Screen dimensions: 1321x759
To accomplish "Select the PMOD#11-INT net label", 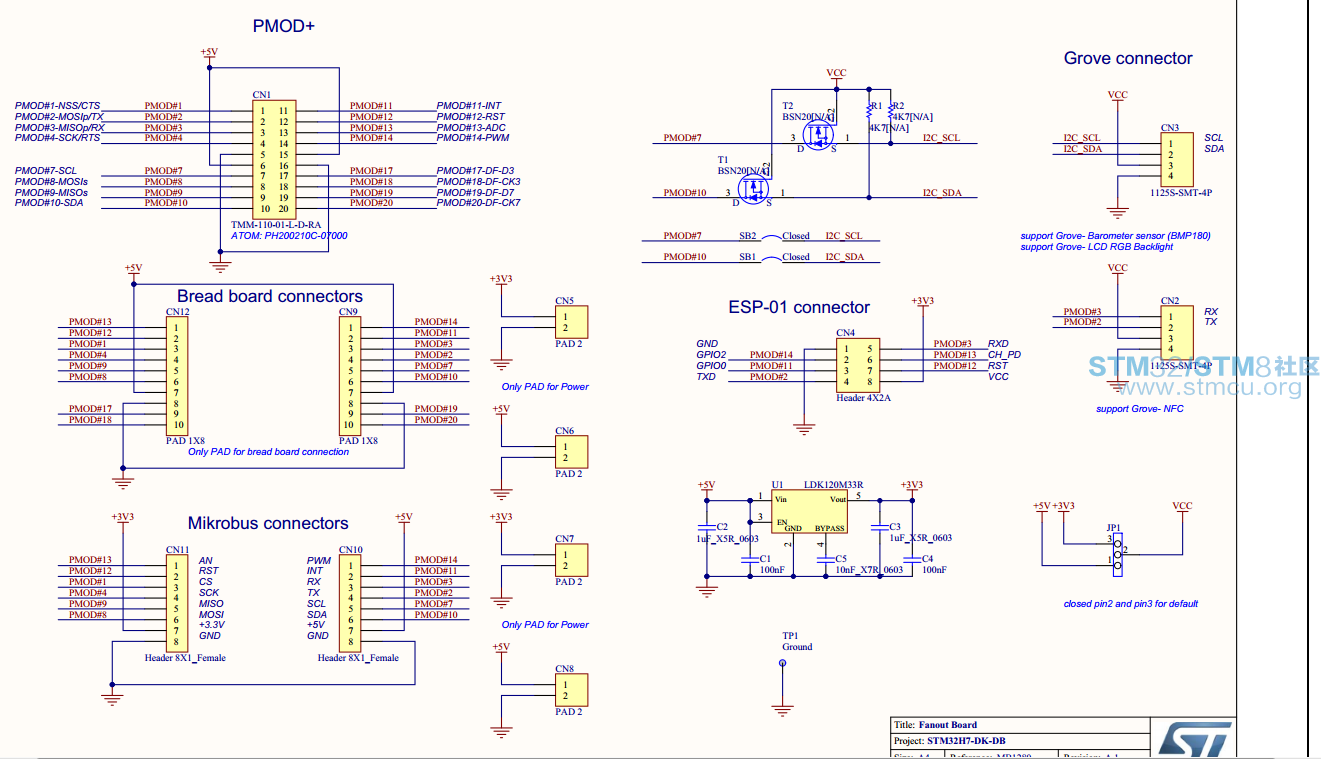I will 469,106.
